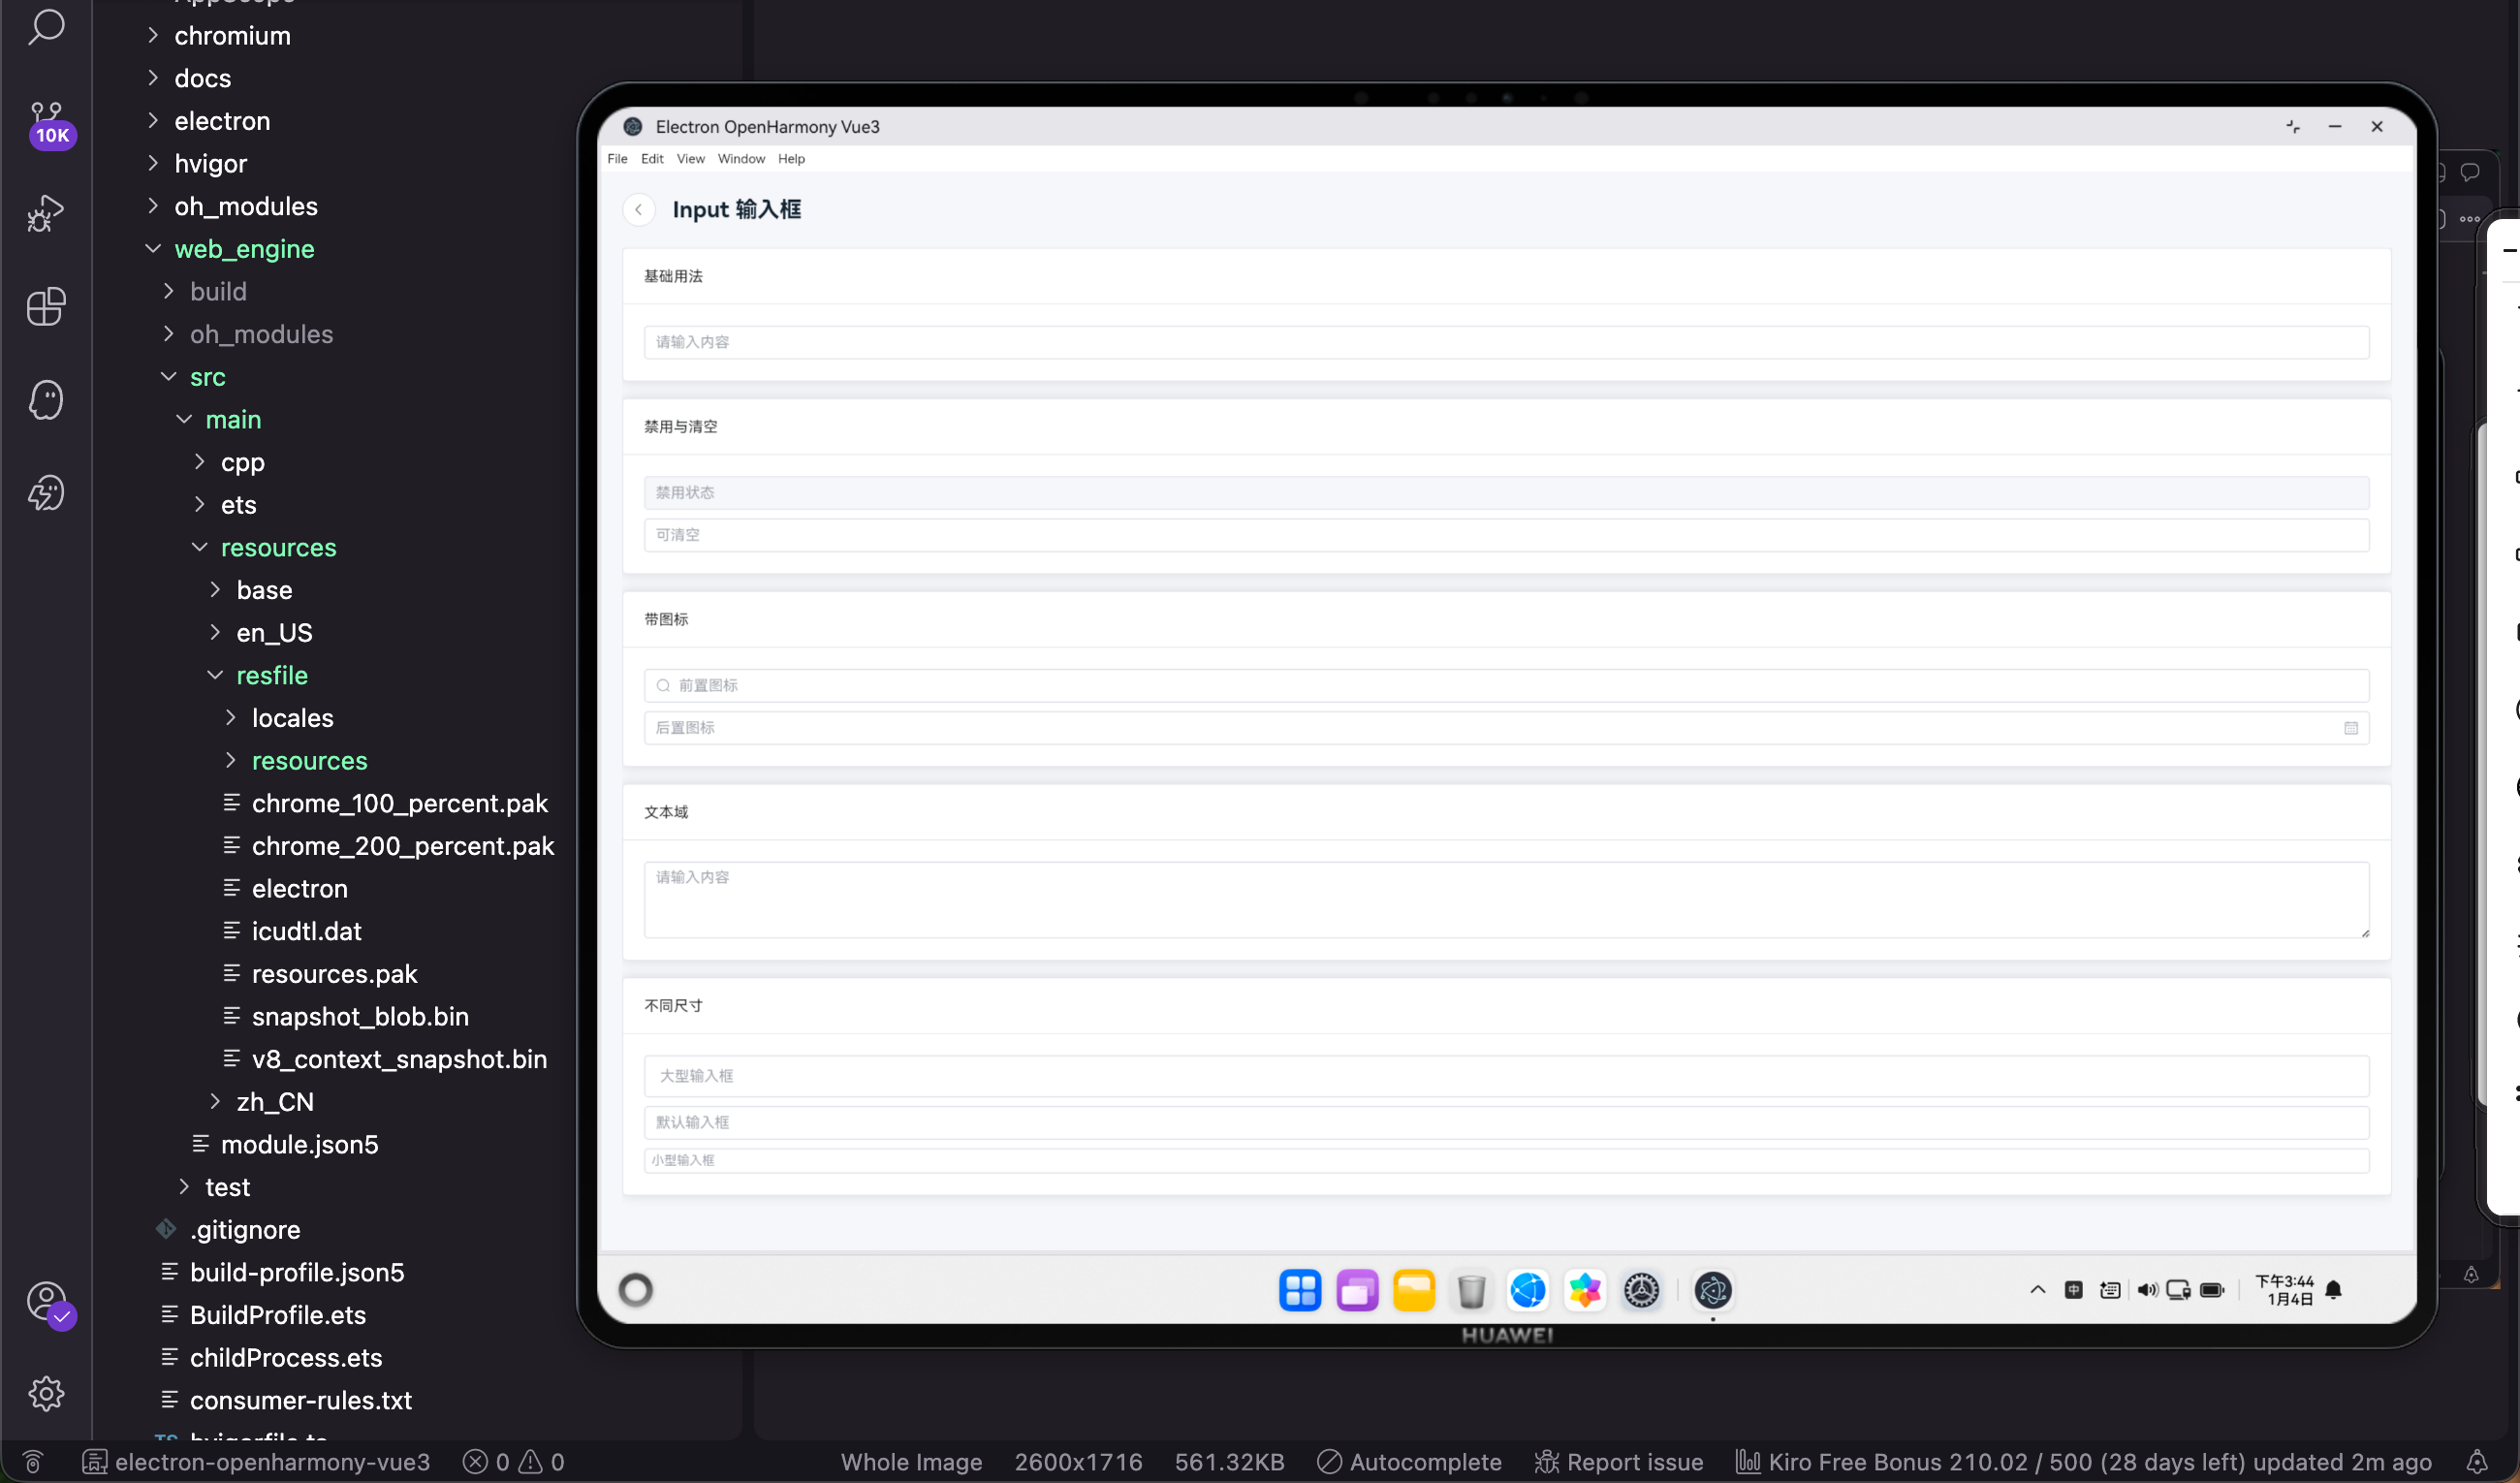
Task: Click the back arrow beside Input 输入框
Action: coord(638,210)
